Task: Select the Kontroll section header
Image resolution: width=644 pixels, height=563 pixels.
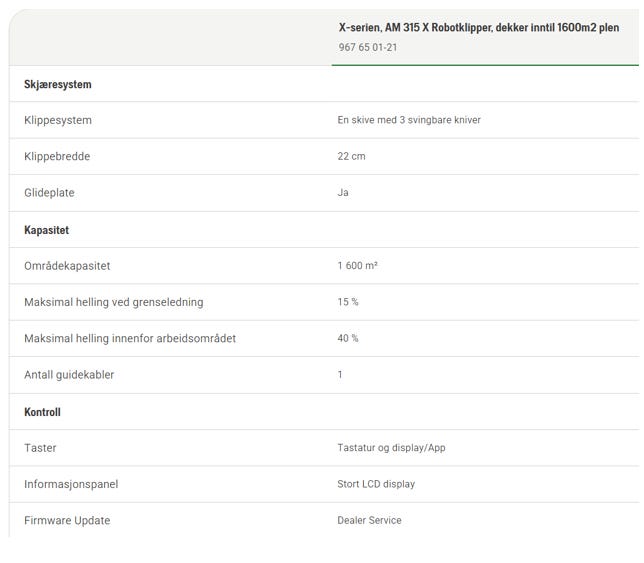Action: (x=42, y=412)
